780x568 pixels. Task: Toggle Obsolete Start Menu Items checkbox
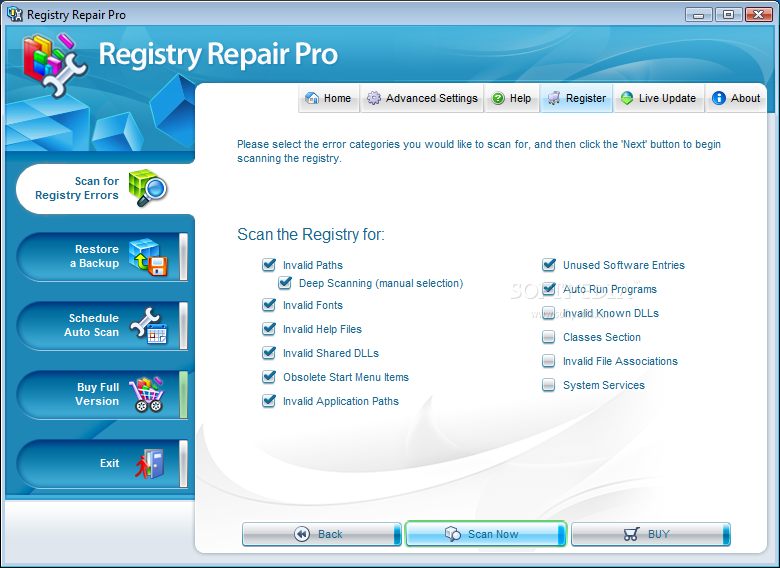[269, 377]
